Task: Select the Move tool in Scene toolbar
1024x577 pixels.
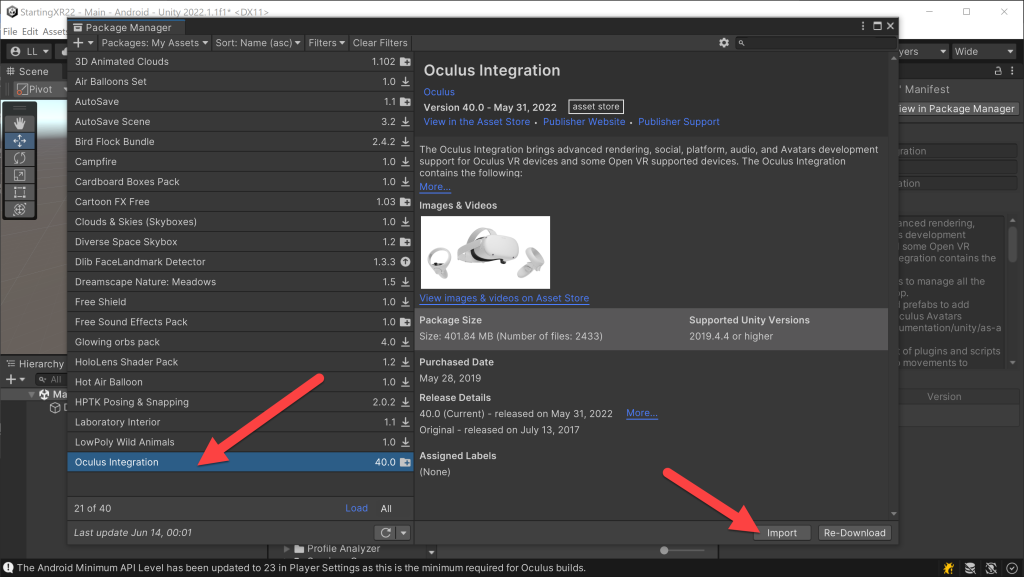Action: (20, 140)
